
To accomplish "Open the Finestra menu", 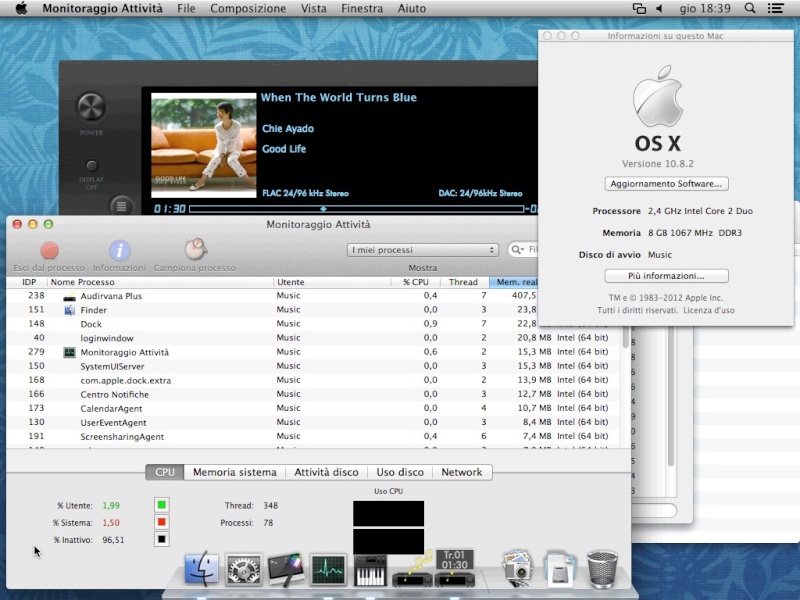I will 362,9.
